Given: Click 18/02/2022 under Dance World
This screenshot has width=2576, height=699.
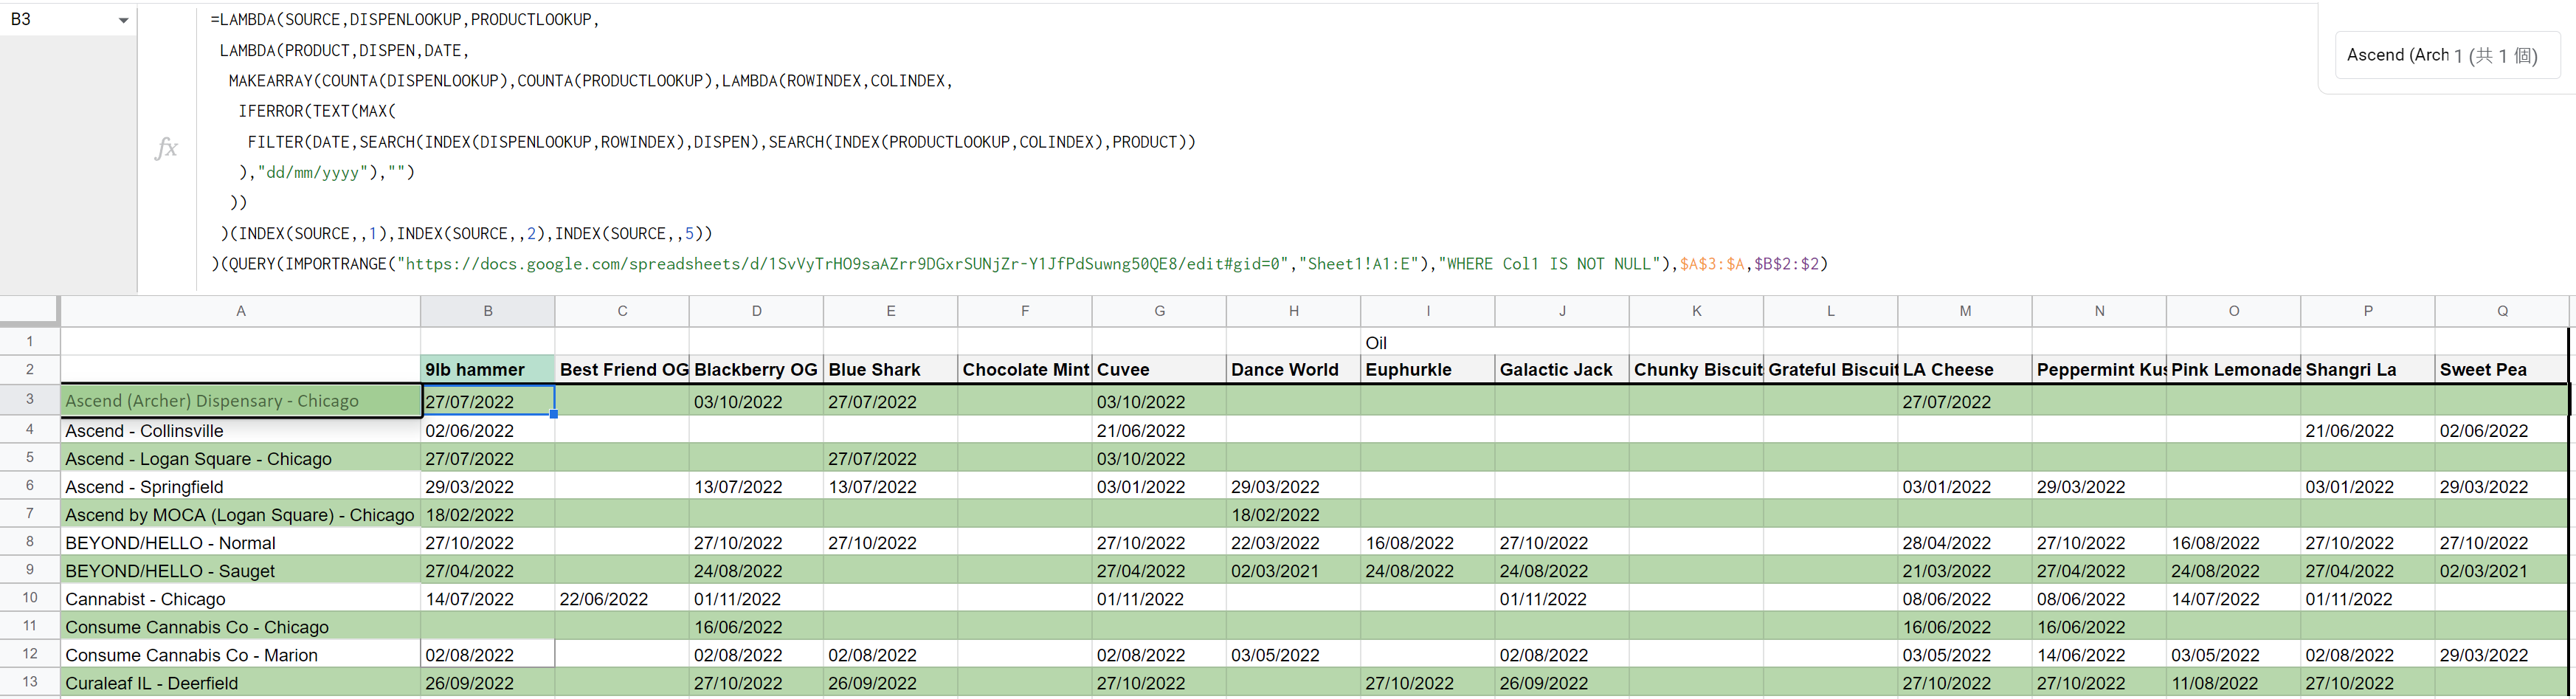Looking at the screenshot, I should point(1293,514).
